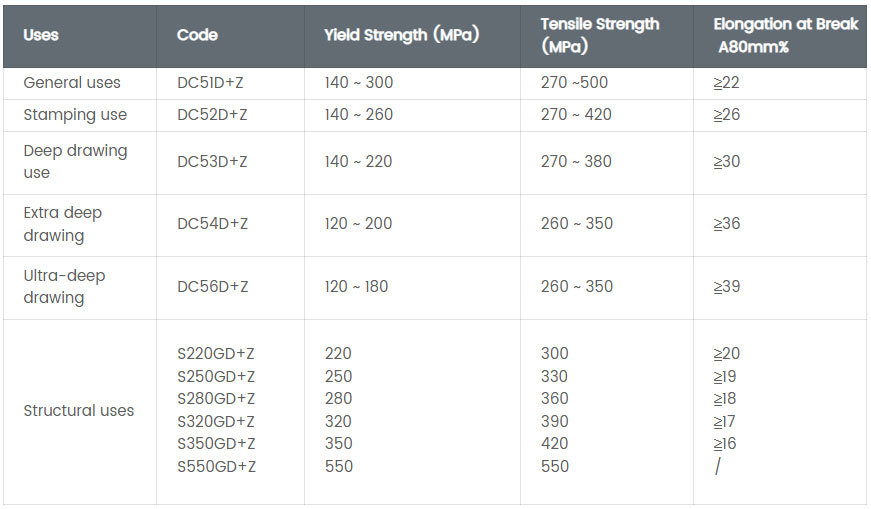Click the ≥39 elongation value
The width and height of the screenshot is (871, 509).
coord(727,287)
